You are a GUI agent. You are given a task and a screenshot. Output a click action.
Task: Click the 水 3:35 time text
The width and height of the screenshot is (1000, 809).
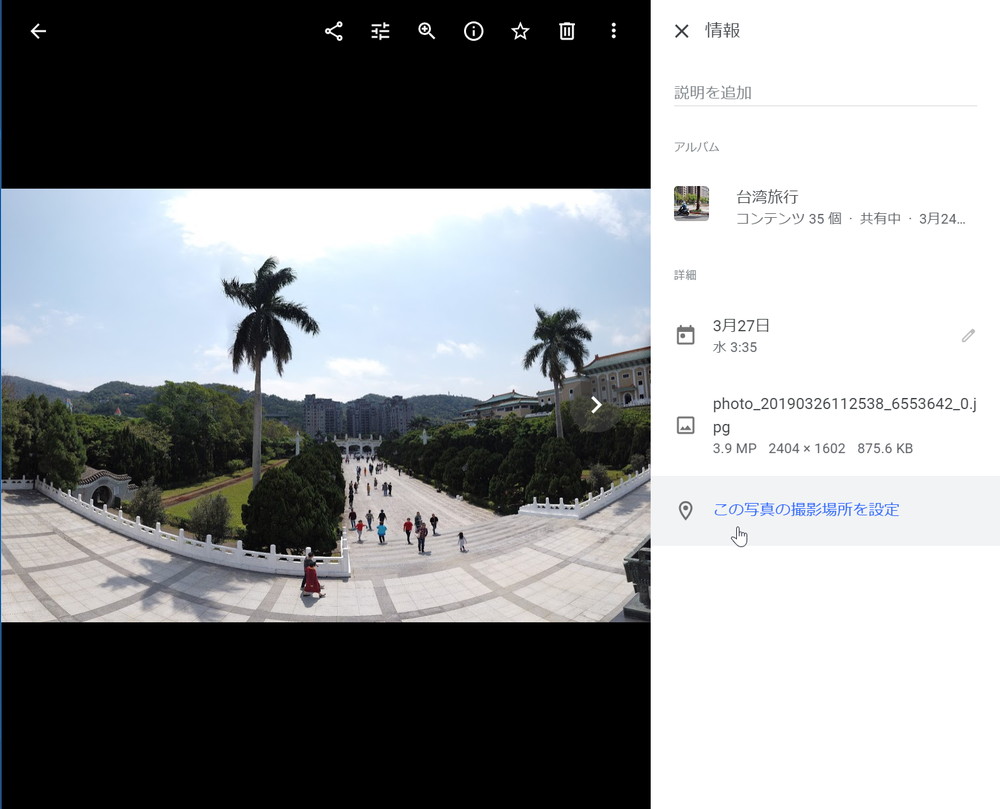[735, 347]
